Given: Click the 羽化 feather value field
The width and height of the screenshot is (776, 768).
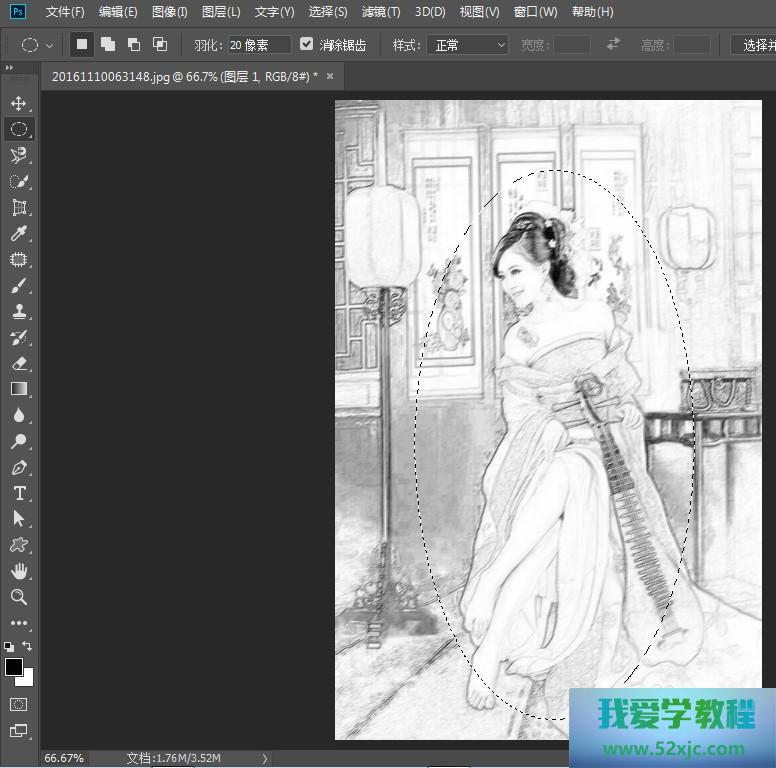Looking at the screenshot, I should 258,45.
